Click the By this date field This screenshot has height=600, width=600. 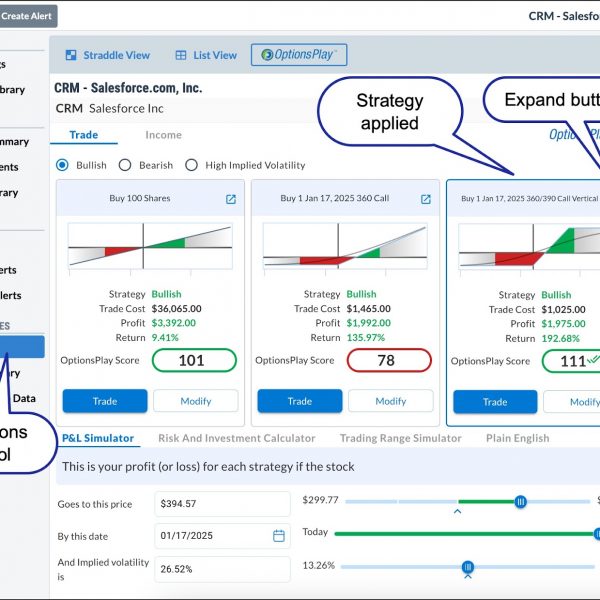pyautogui.click(x=223, y=536)
